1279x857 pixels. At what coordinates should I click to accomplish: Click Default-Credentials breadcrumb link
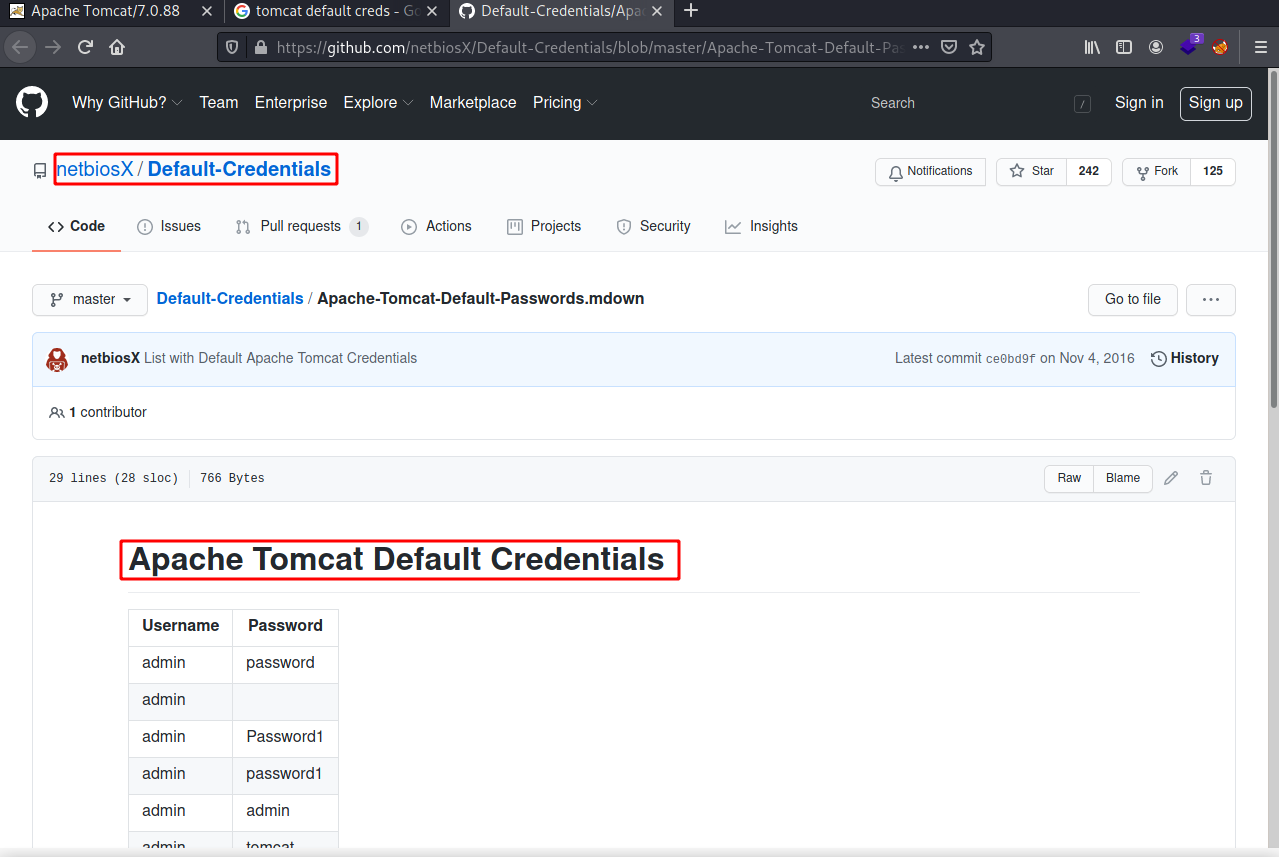pyautogui.click(x=230, y=299)
